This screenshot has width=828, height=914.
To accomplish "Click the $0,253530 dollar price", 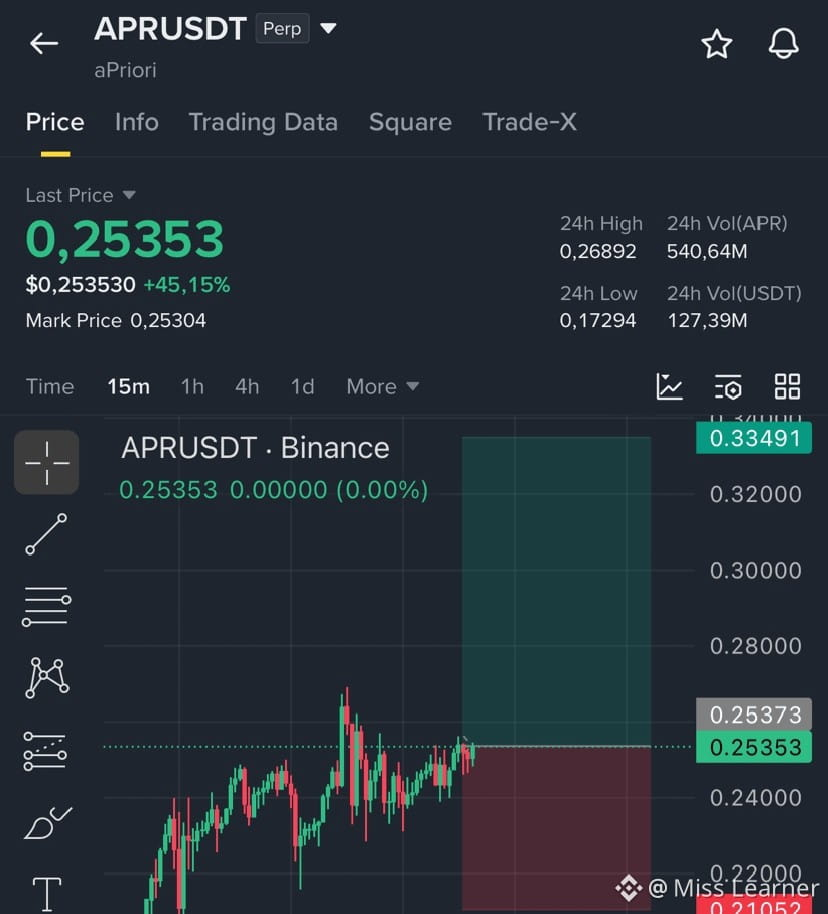I will 80,284.
